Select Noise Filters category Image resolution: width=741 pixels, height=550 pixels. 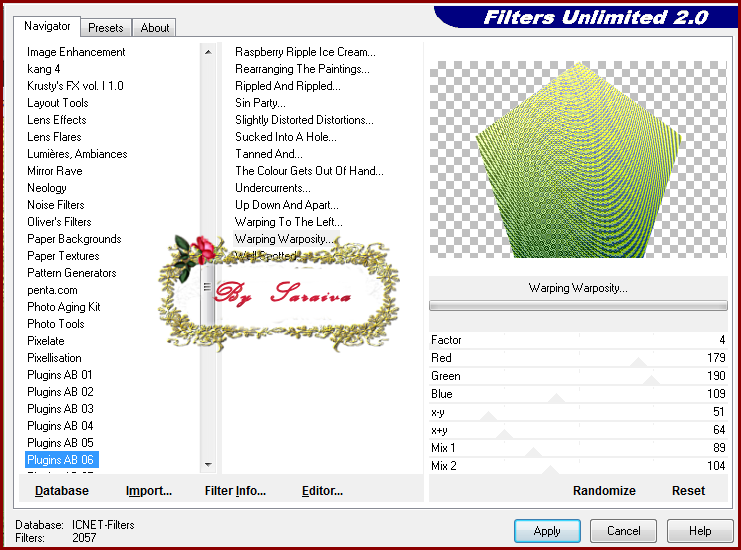tap(56, 205)
